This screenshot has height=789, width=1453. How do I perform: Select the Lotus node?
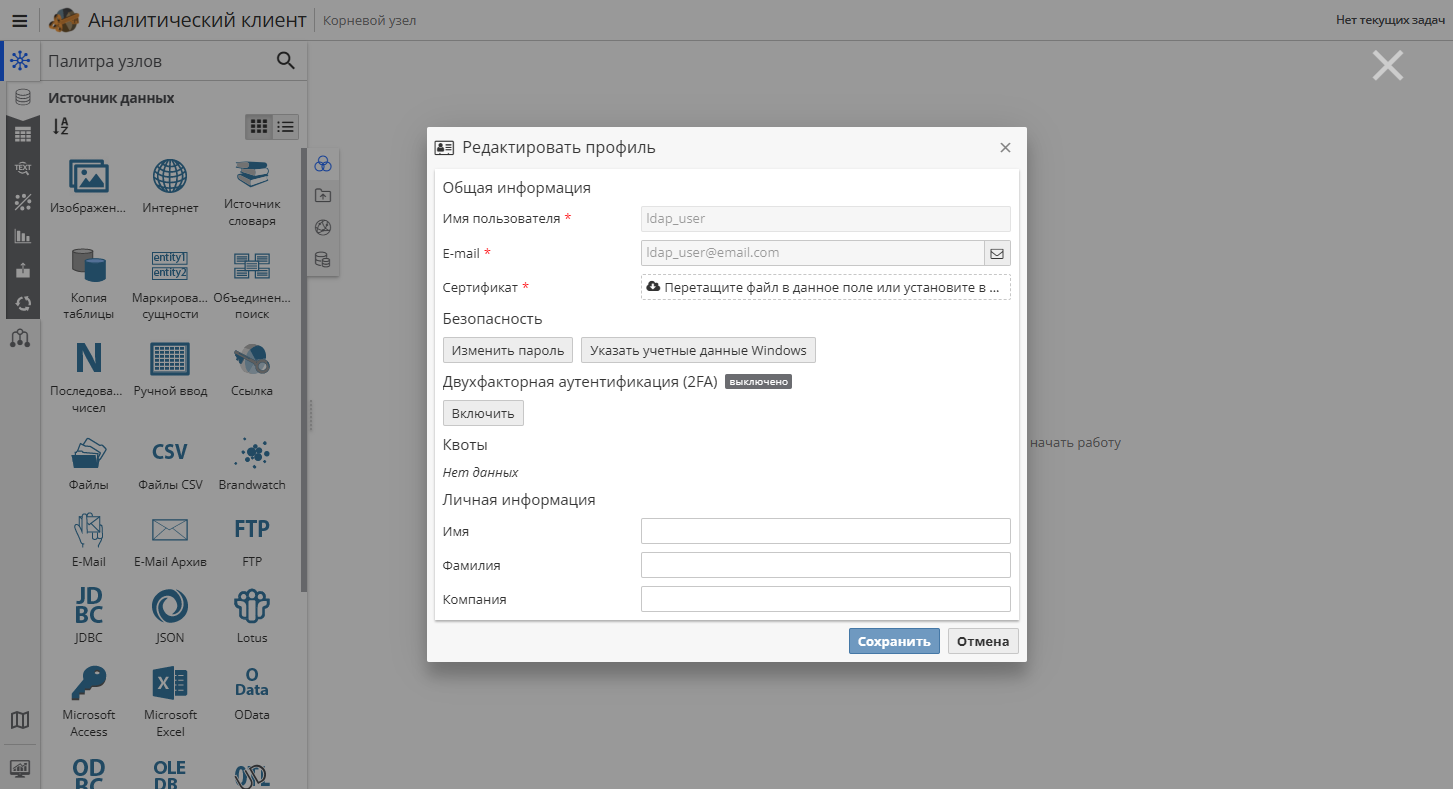coord(252,616)
